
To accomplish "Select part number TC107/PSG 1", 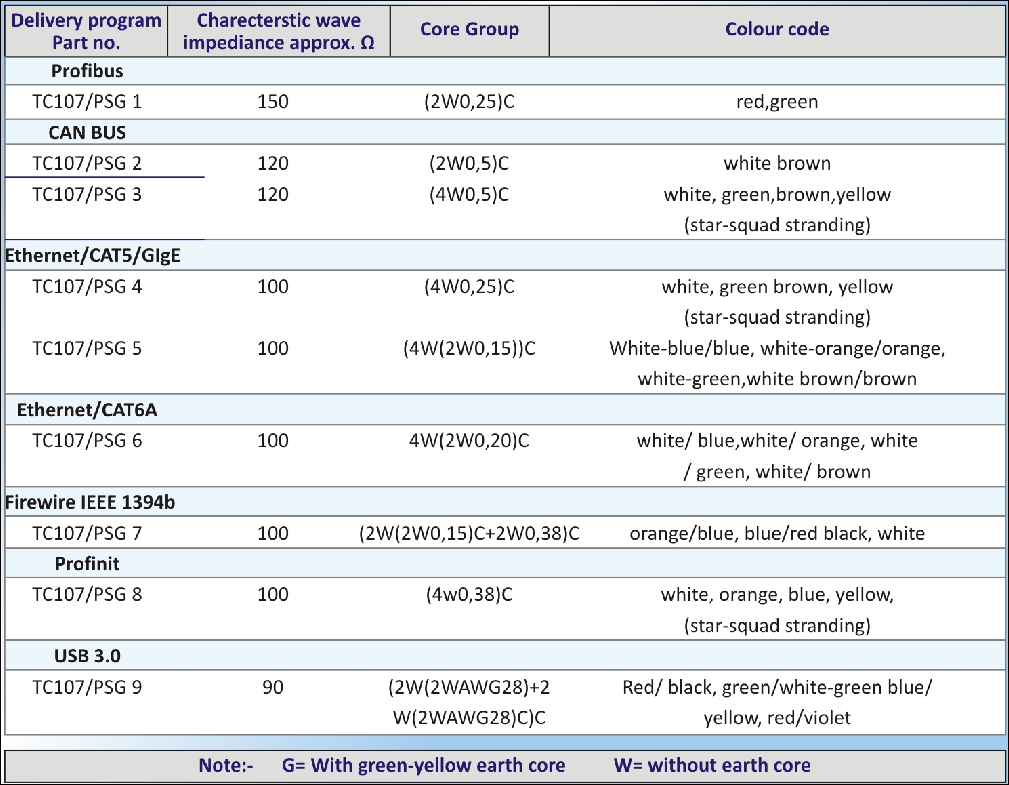I will pyautogui.click(x=87, y=102).
